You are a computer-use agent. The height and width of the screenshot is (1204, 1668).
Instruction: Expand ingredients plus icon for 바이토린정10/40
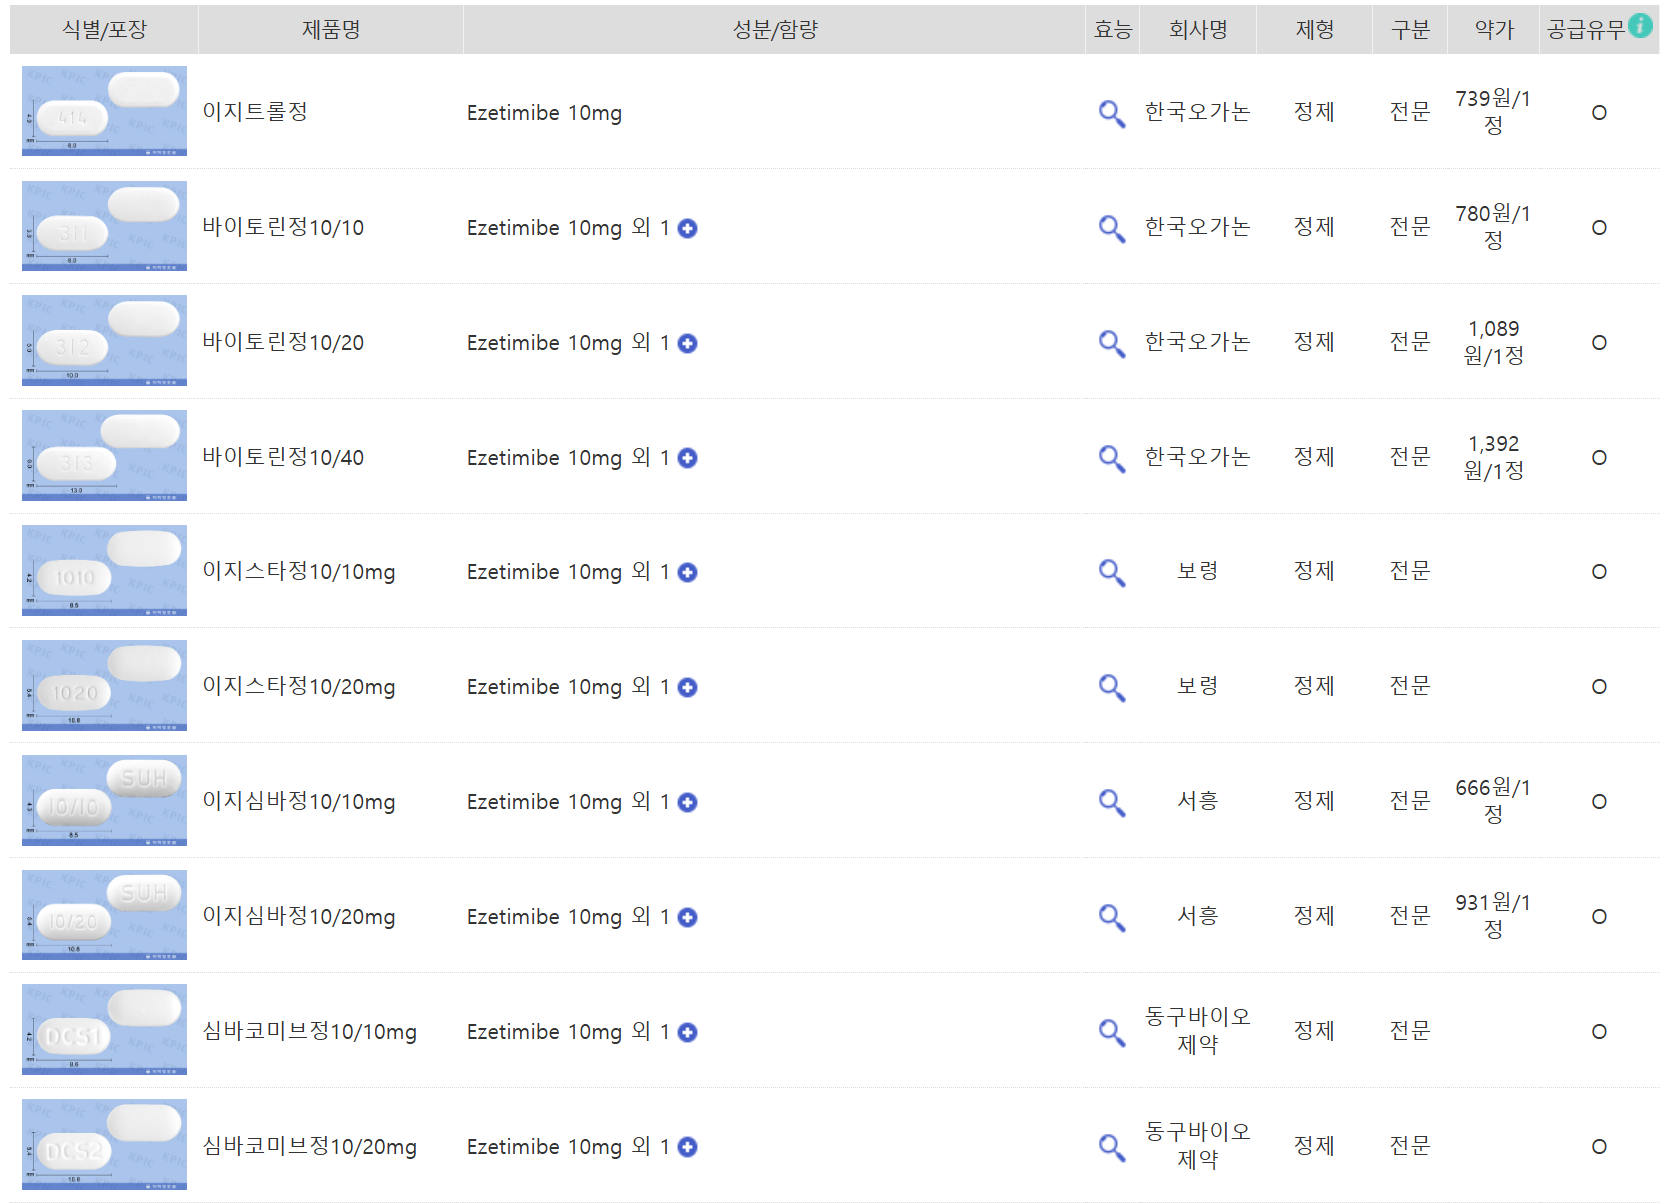coord(687,458)
